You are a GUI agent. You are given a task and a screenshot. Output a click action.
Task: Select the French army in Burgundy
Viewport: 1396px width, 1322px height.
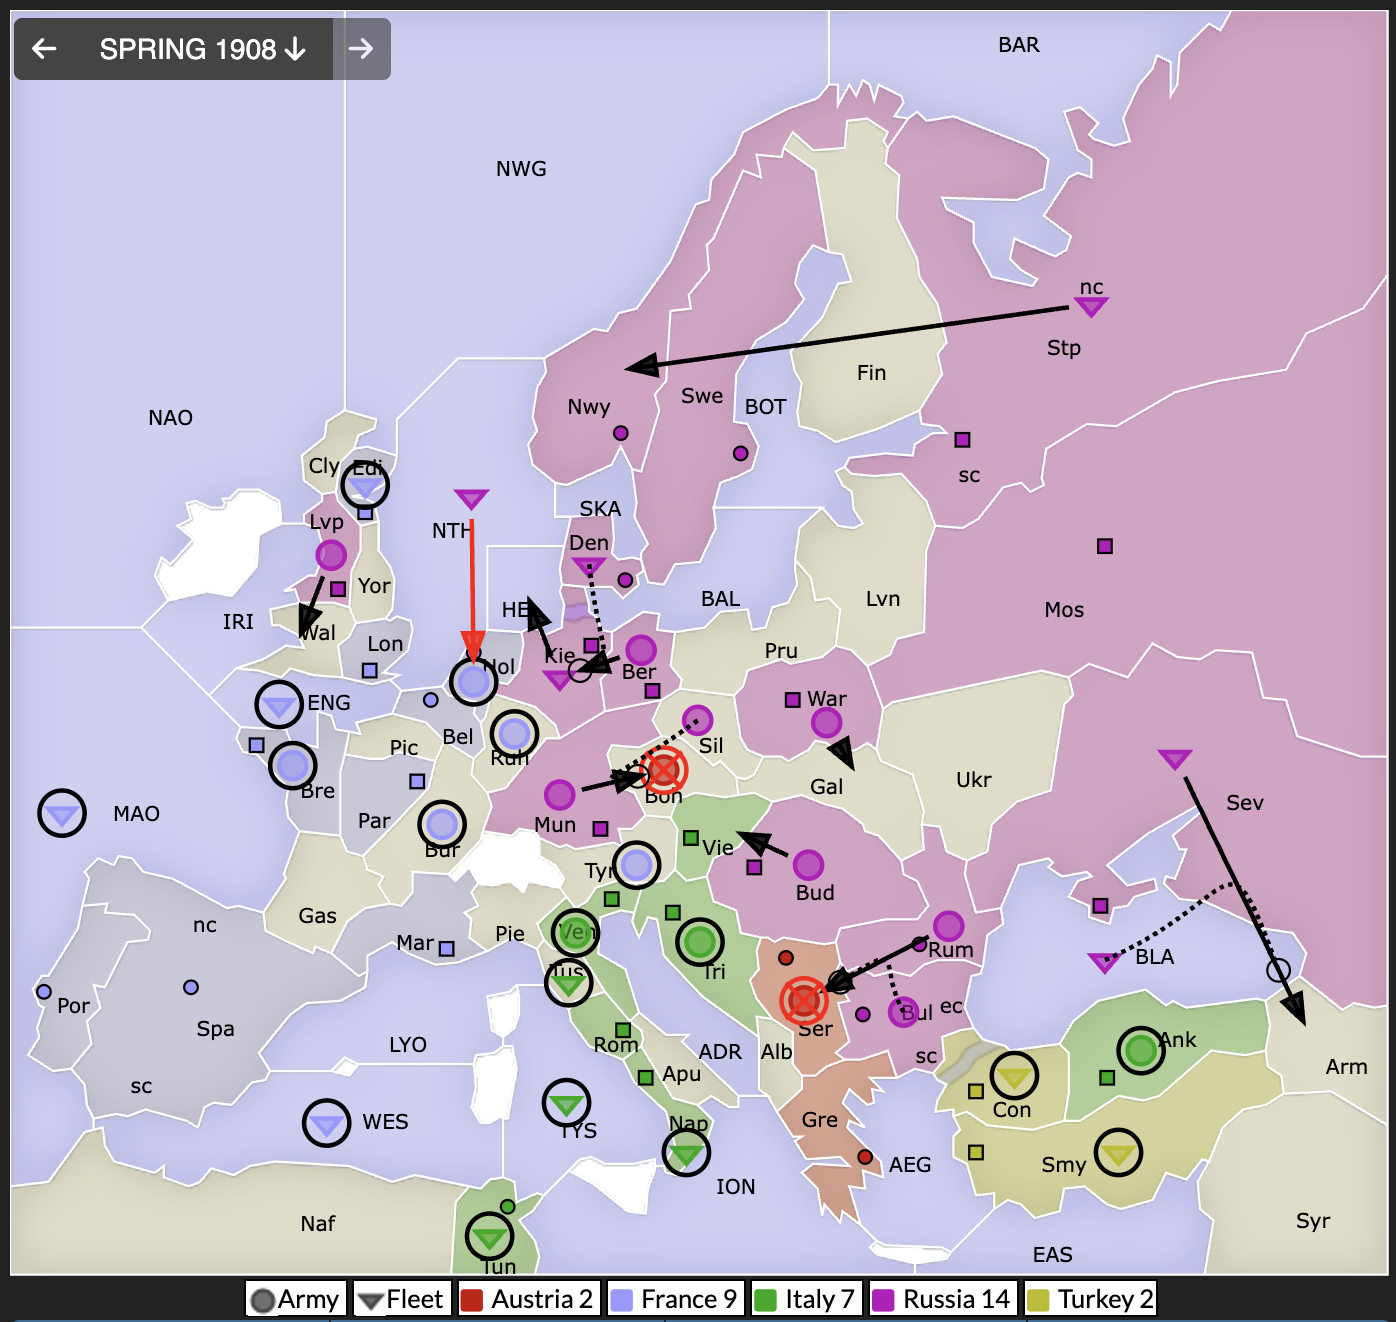[x=442, y=825]
